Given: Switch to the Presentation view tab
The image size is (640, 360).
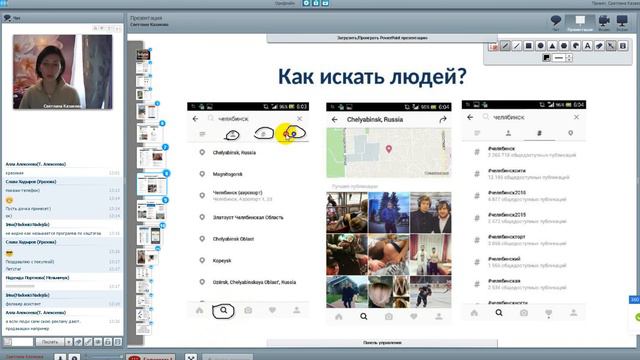Looking at the screenshot, I should click(580, 22).
